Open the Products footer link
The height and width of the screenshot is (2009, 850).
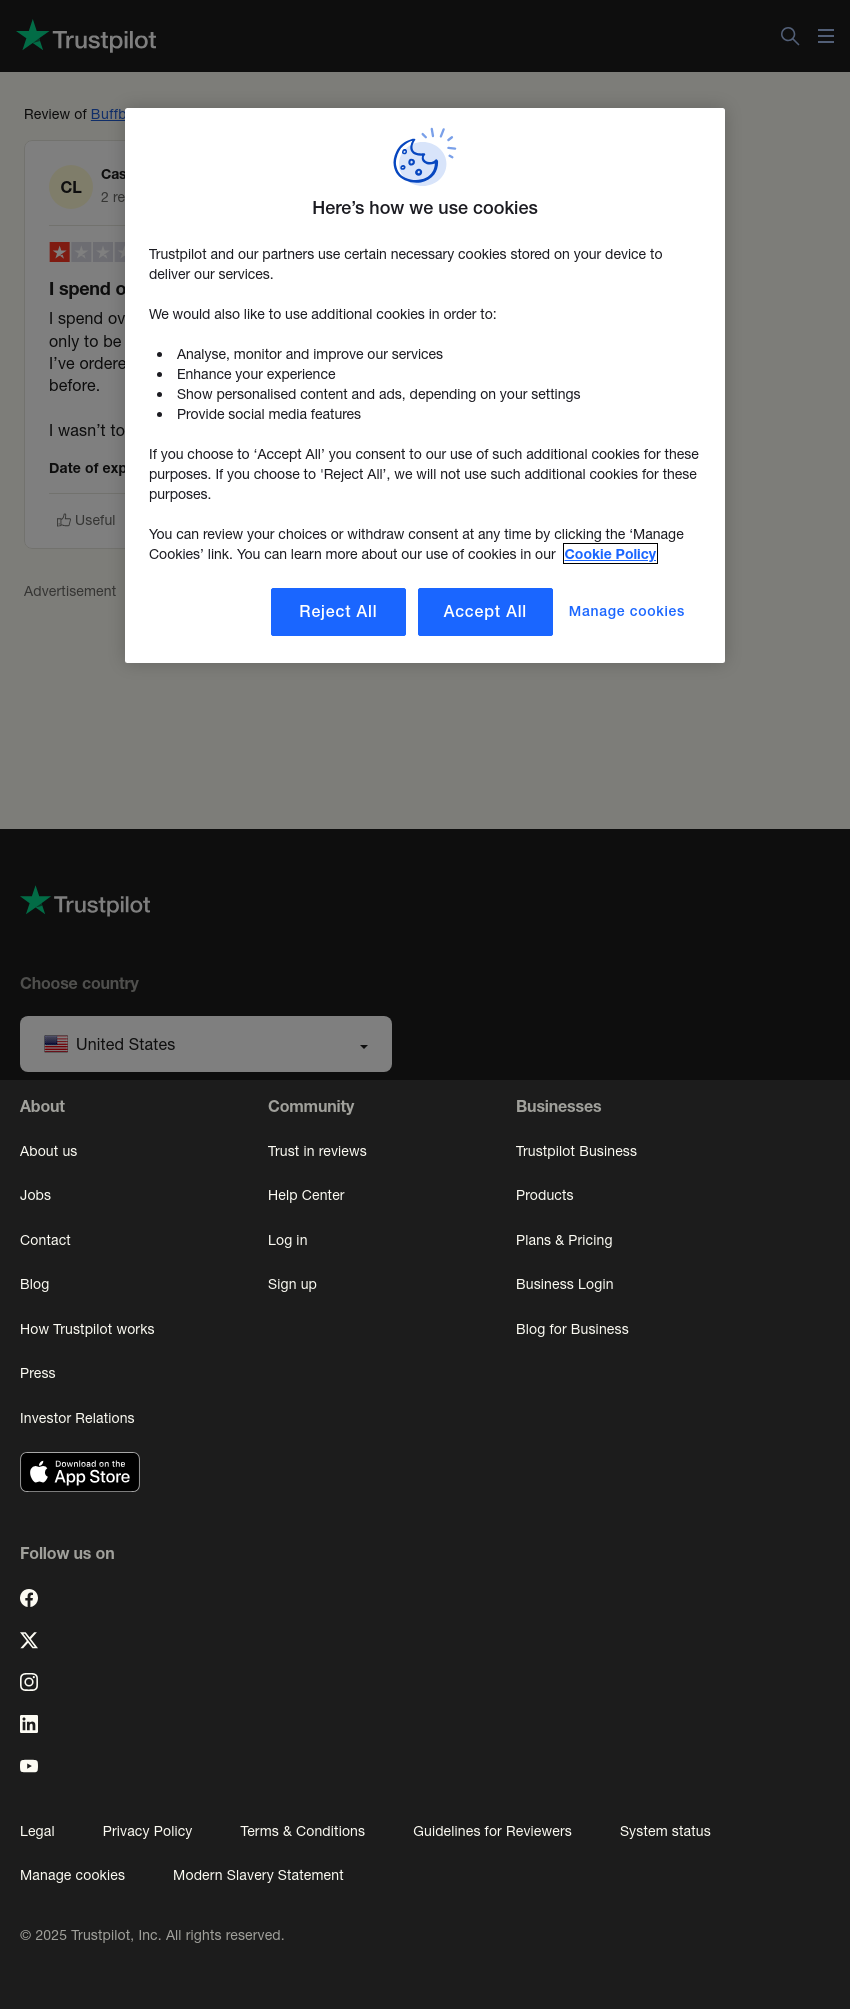[x=545, y=1195]
